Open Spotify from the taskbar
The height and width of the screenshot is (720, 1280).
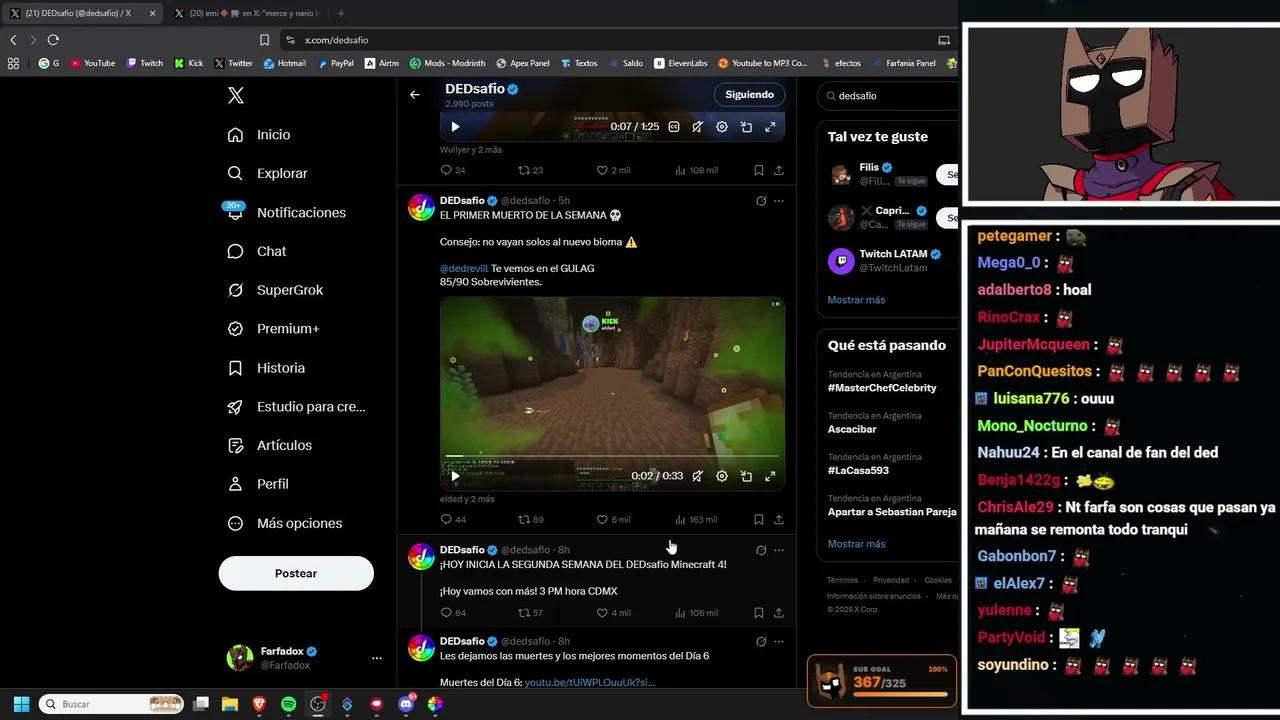pyautogui.click(x=289, y=704)
